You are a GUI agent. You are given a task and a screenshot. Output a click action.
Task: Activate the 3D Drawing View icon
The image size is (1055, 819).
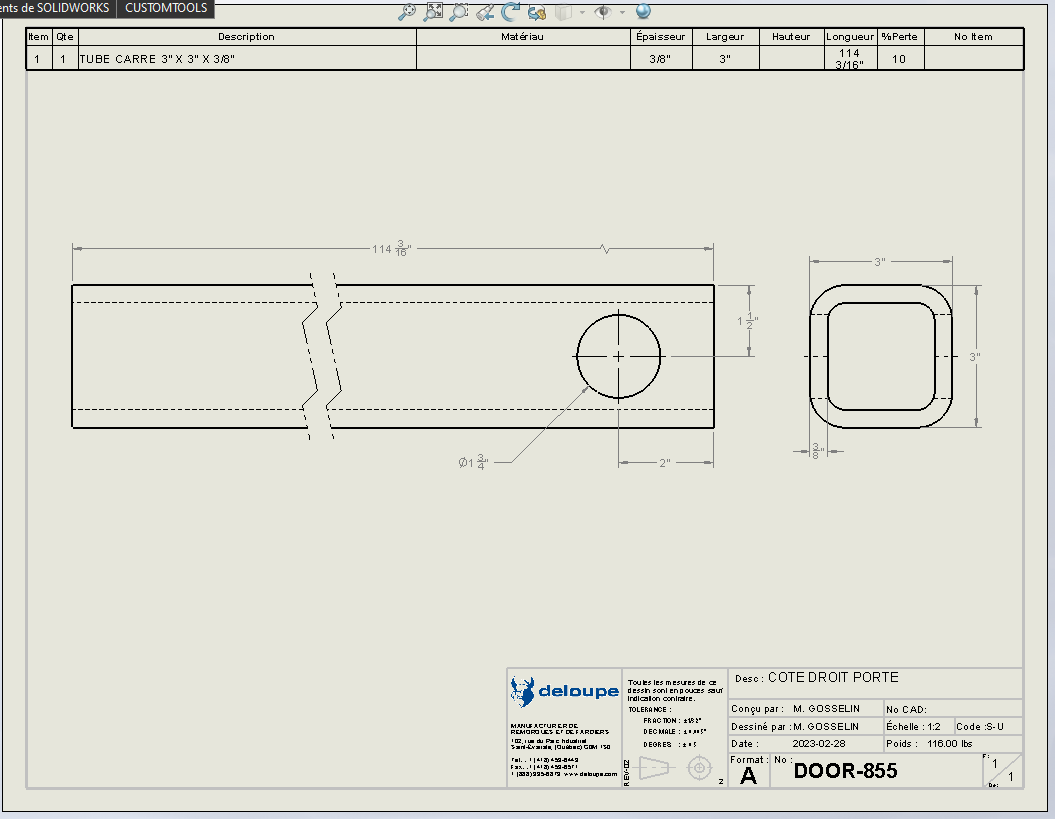click(537, 12)
